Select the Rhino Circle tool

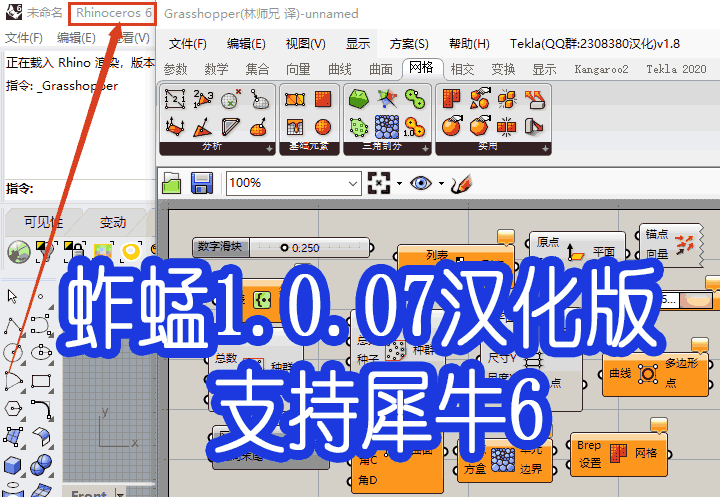click(13, 353)
